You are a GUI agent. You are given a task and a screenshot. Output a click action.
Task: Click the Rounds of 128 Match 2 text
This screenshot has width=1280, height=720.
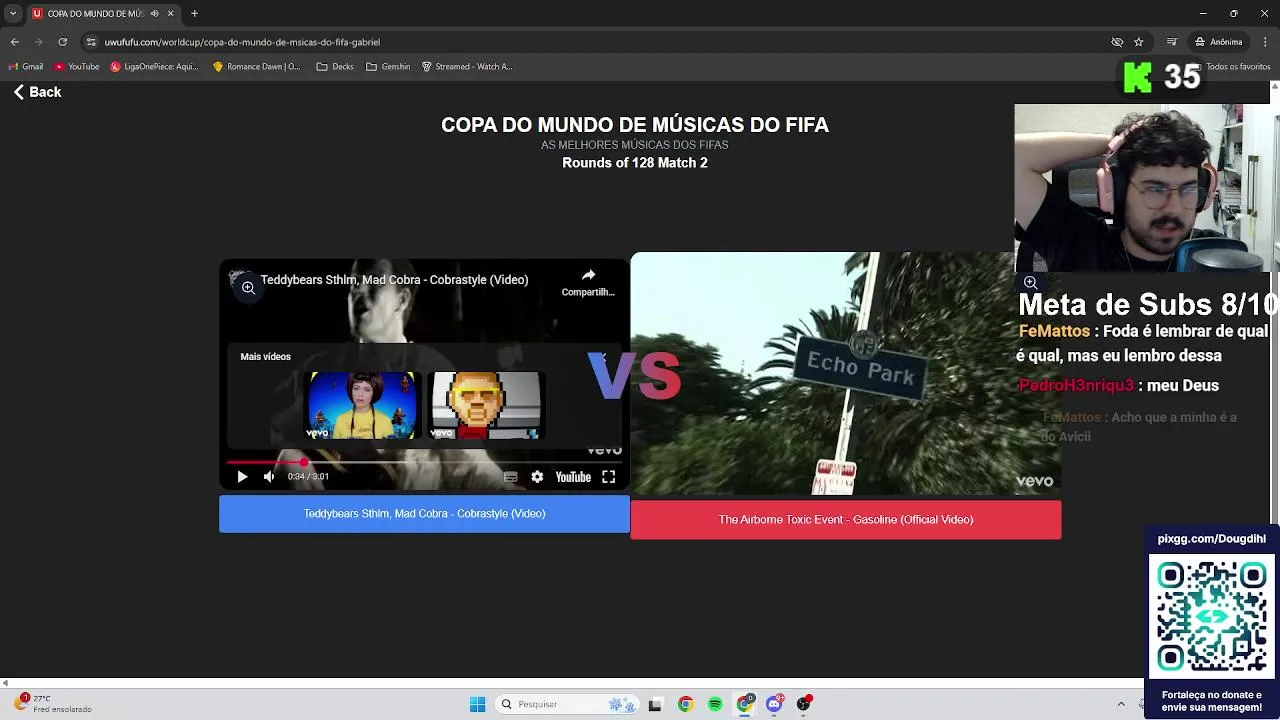coord(635,163)
